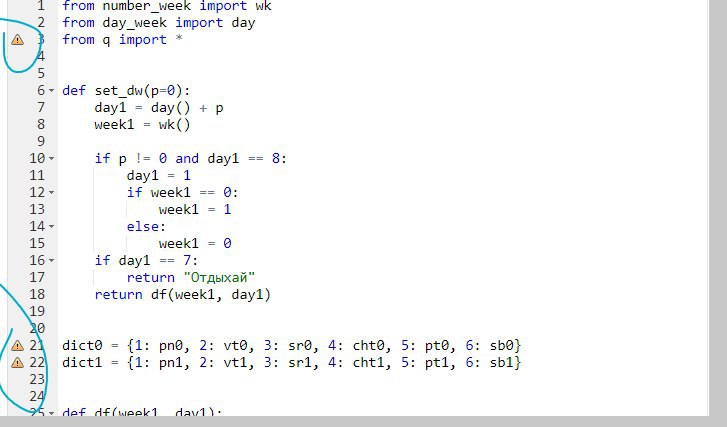This screenshot has height=427, width=727.
Task: Click line number 17 in the gutter
Action: pyautogui.click(x=37, y=277)
